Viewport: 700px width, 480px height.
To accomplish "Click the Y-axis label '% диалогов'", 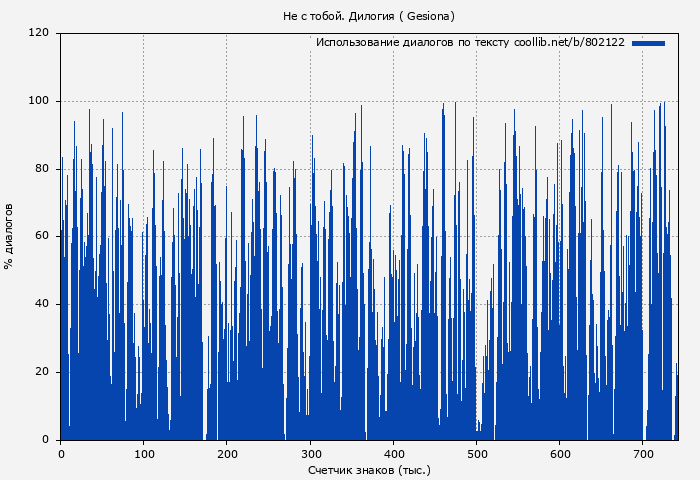I will click(9, 236).
